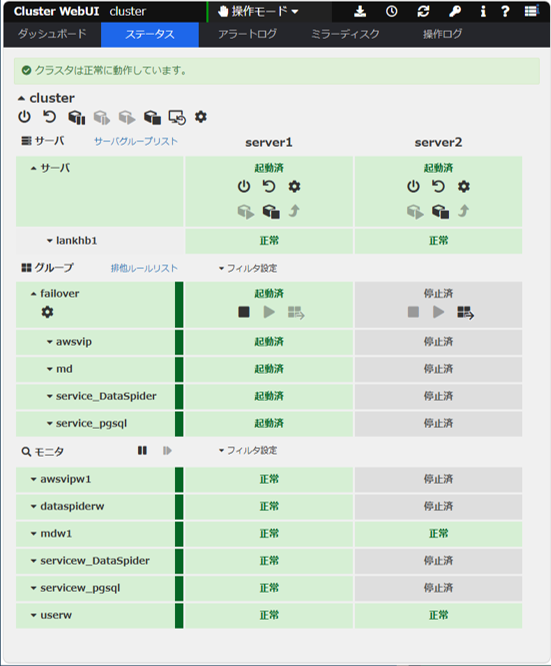Click the refresh icon in top bar

423,11
